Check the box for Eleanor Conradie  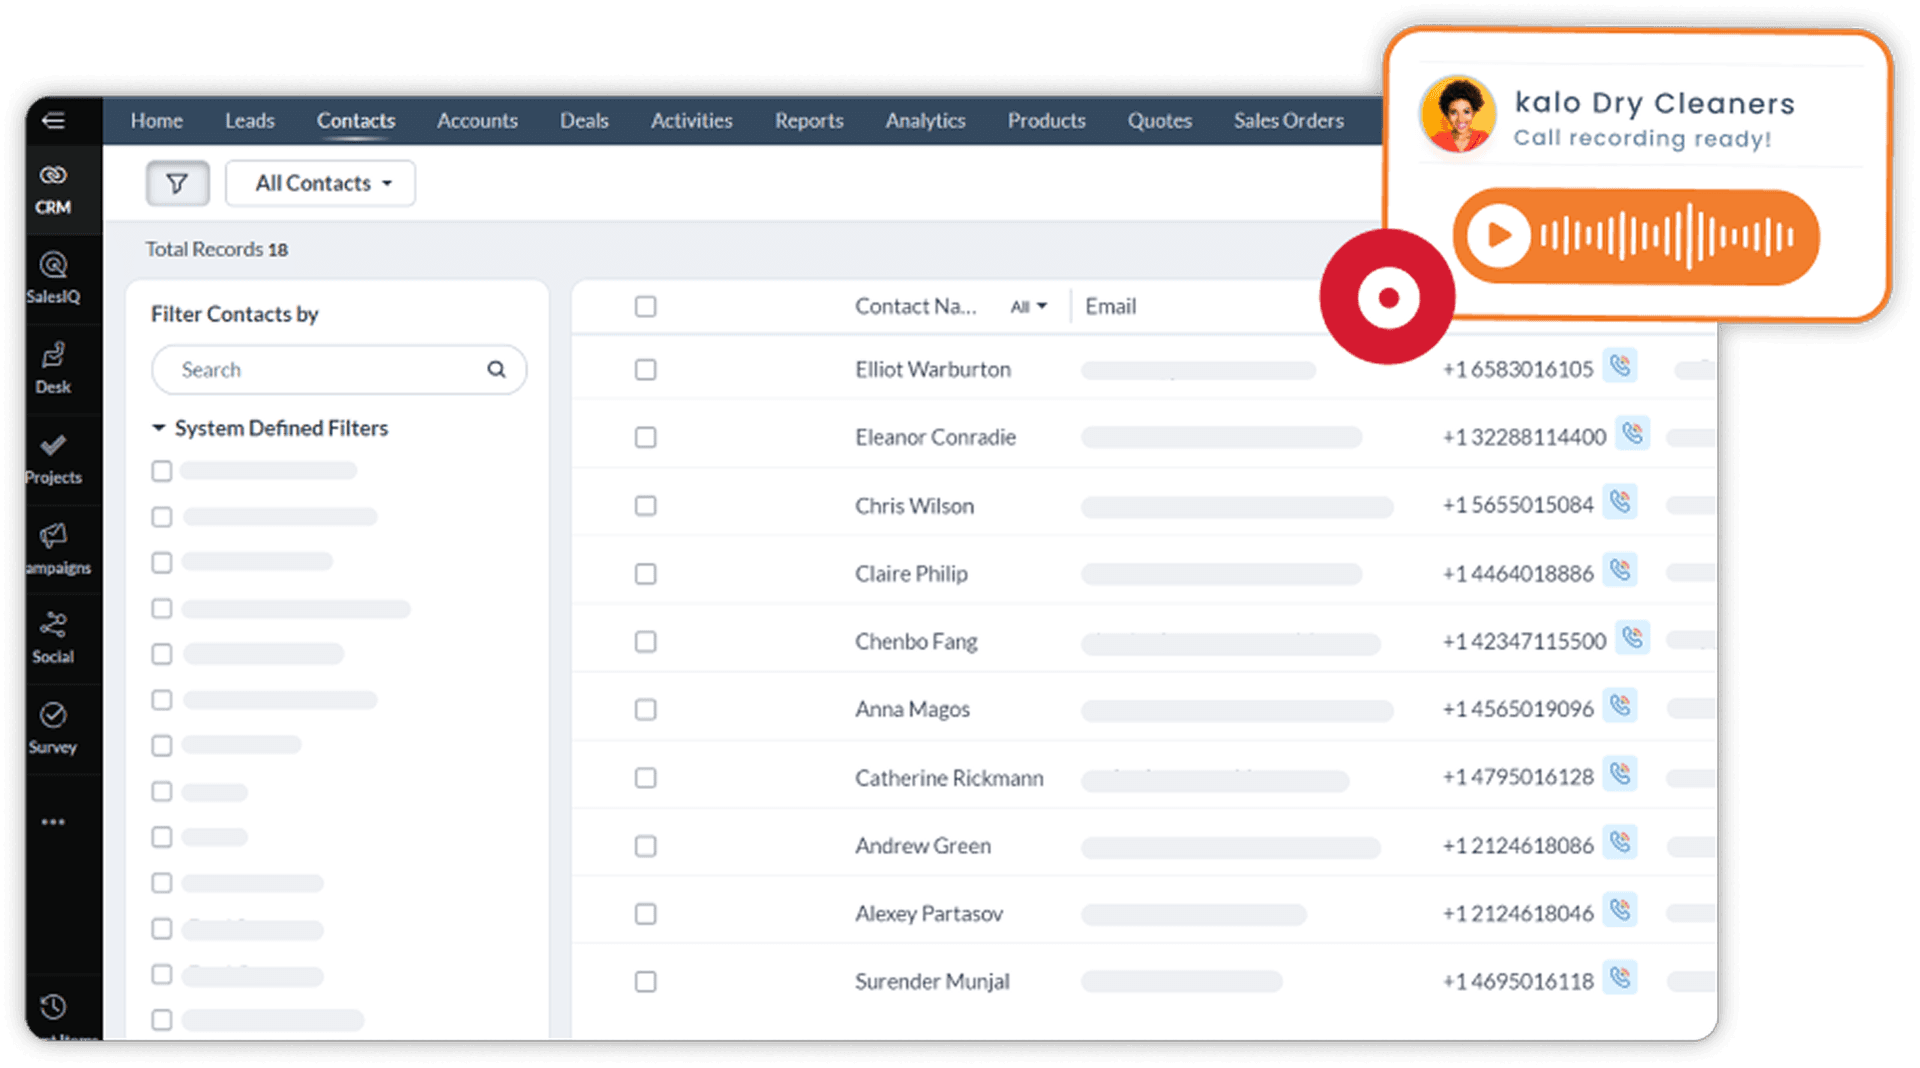click(646, 438)
